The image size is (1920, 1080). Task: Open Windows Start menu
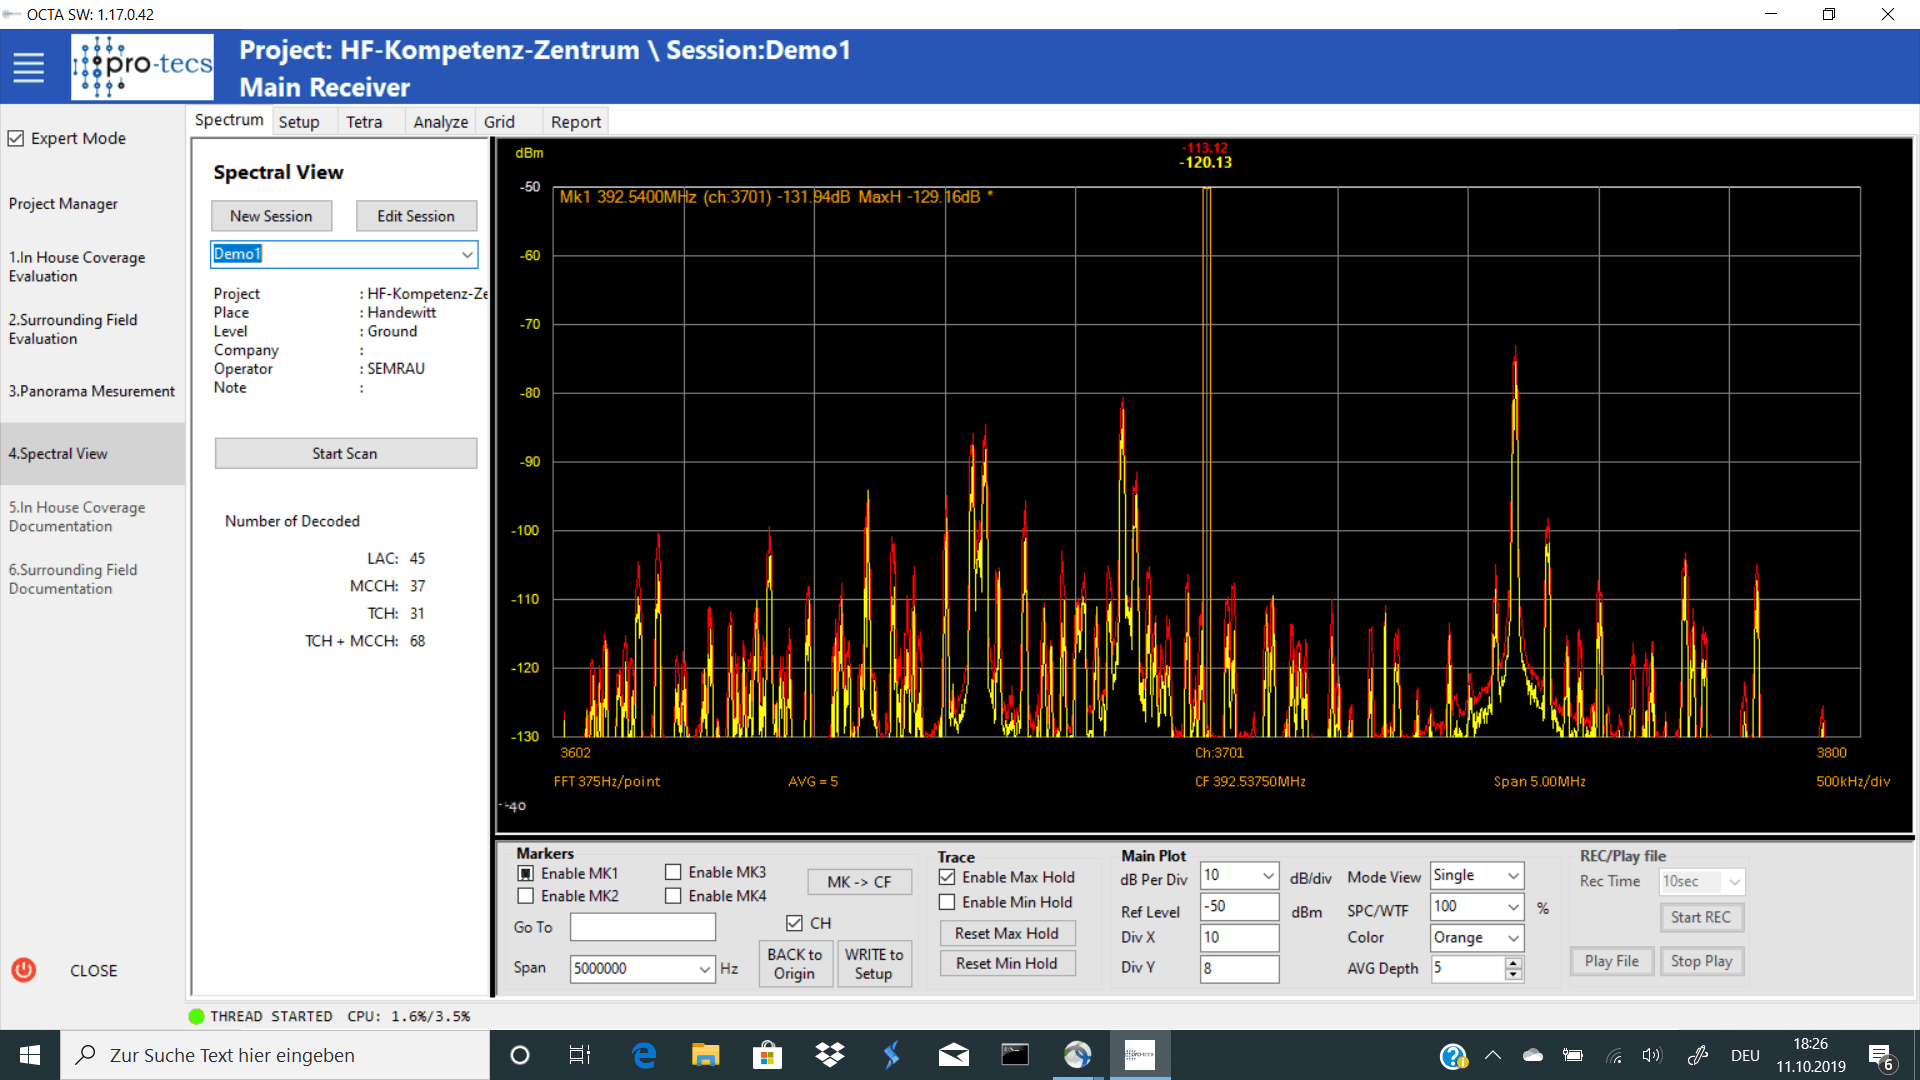click(x=30, y=1055)
